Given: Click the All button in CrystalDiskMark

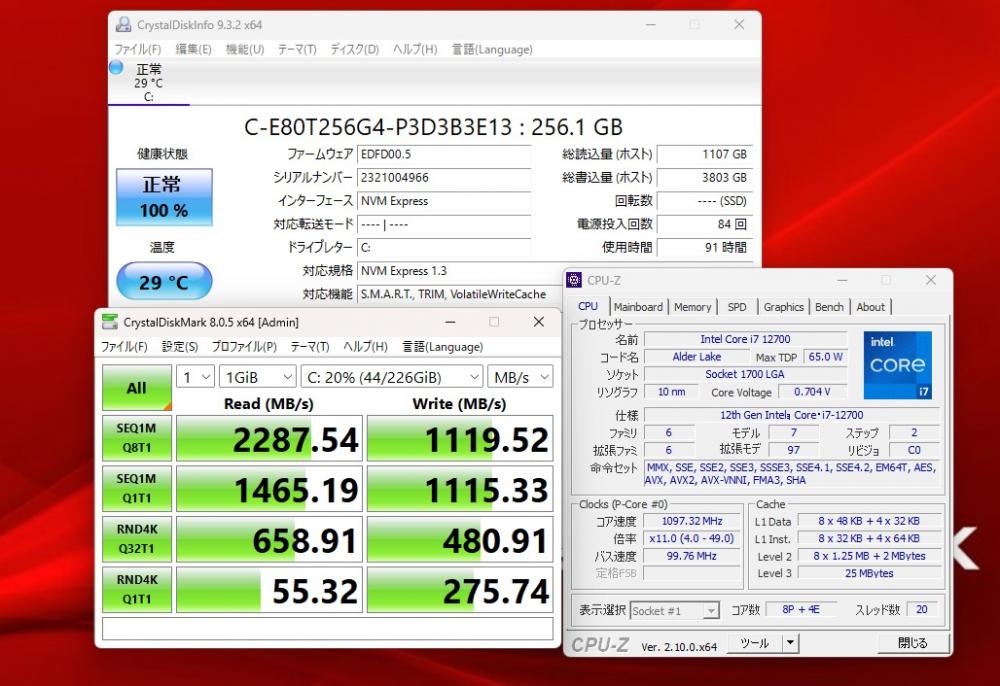Looking at the screenshot, I should [136, 388].
